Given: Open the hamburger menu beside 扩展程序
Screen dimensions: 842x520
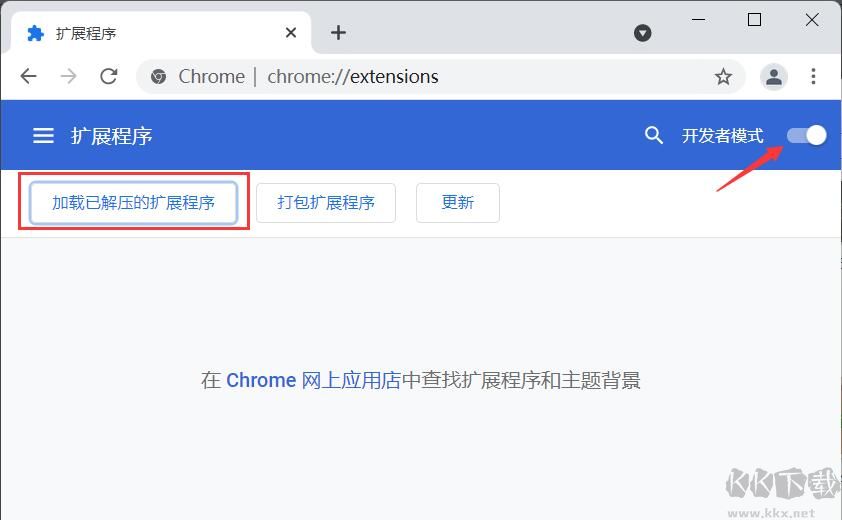Looking at the screenshot, I should [x=43, y=135].
